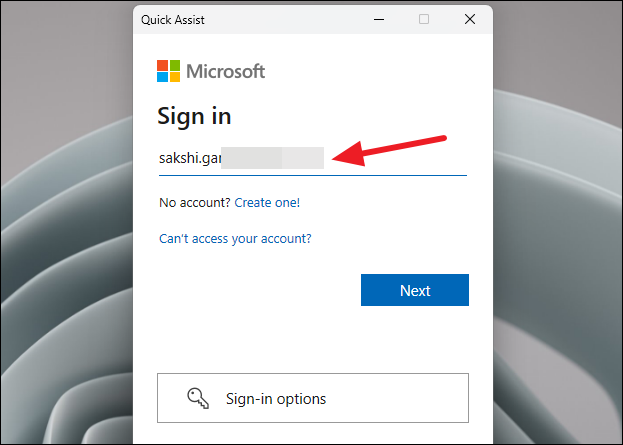Open Can't access your account? link
The image size is (623, 445).
(x=235, y=238)
